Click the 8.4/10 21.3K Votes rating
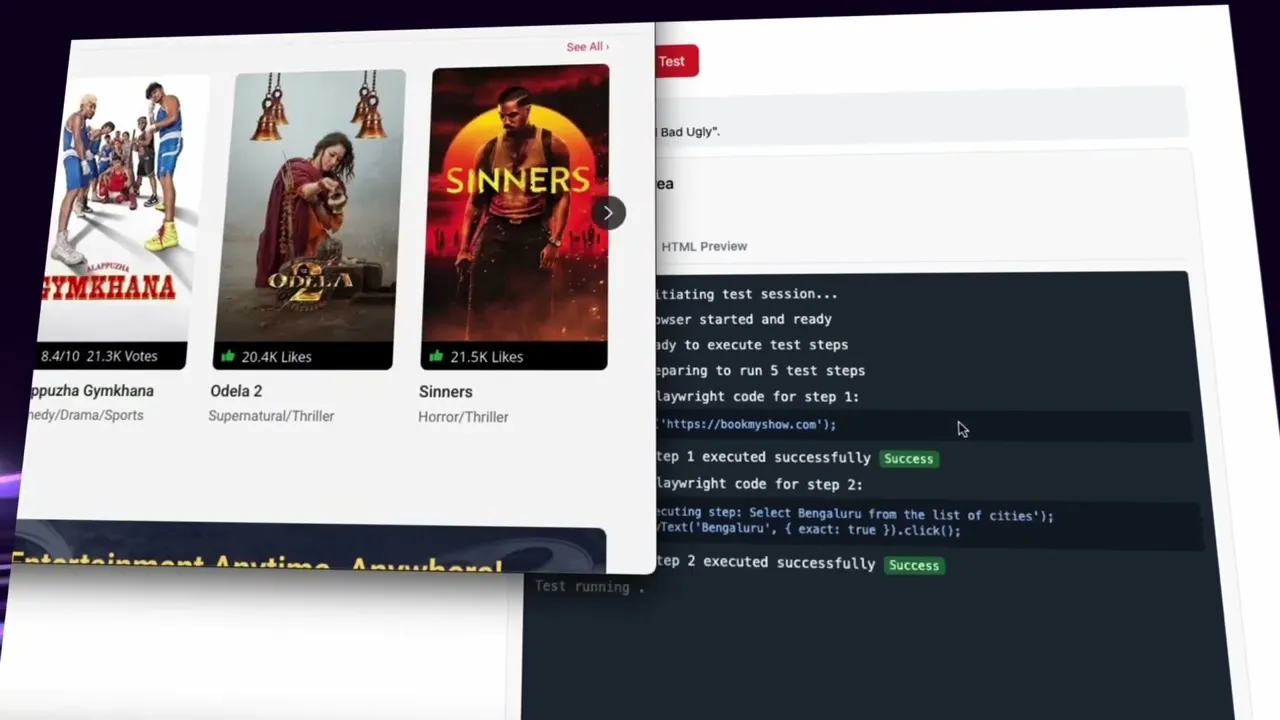 99,356
